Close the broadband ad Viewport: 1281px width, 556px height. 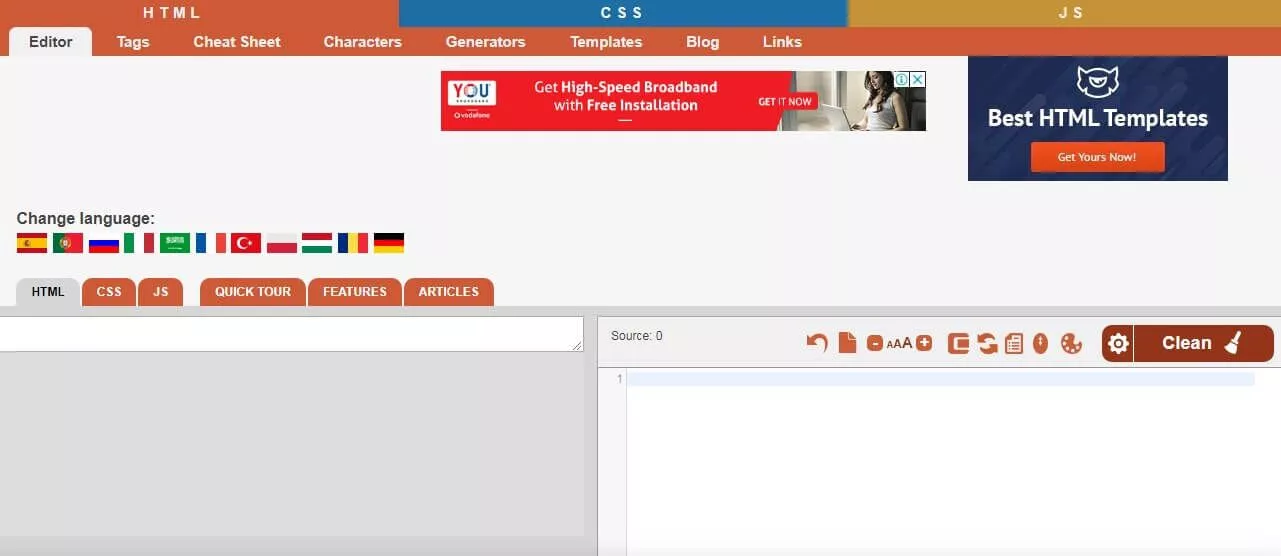917,79
